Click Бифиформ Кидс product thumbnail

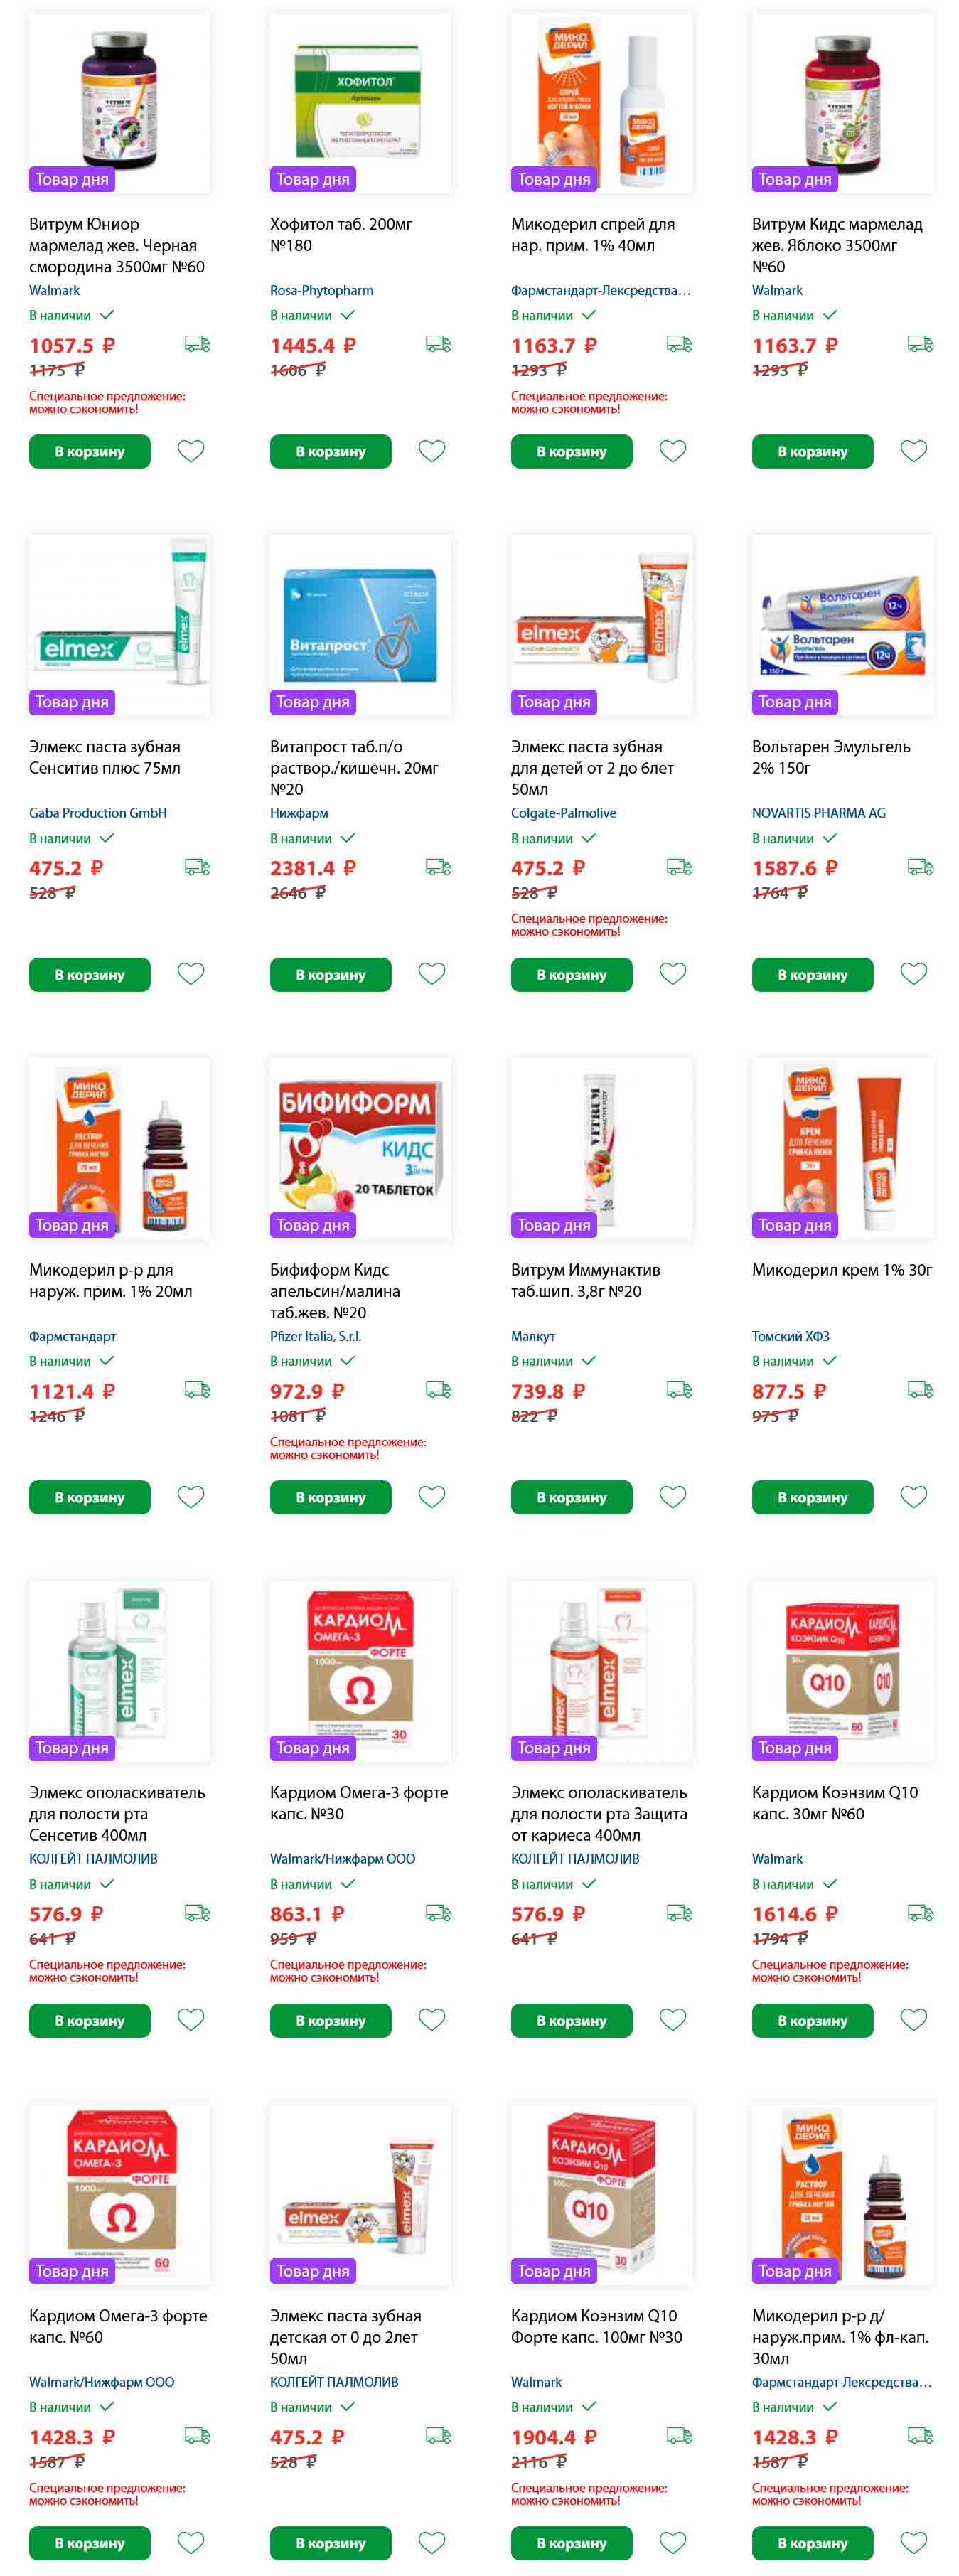(x=360, y=1148)
